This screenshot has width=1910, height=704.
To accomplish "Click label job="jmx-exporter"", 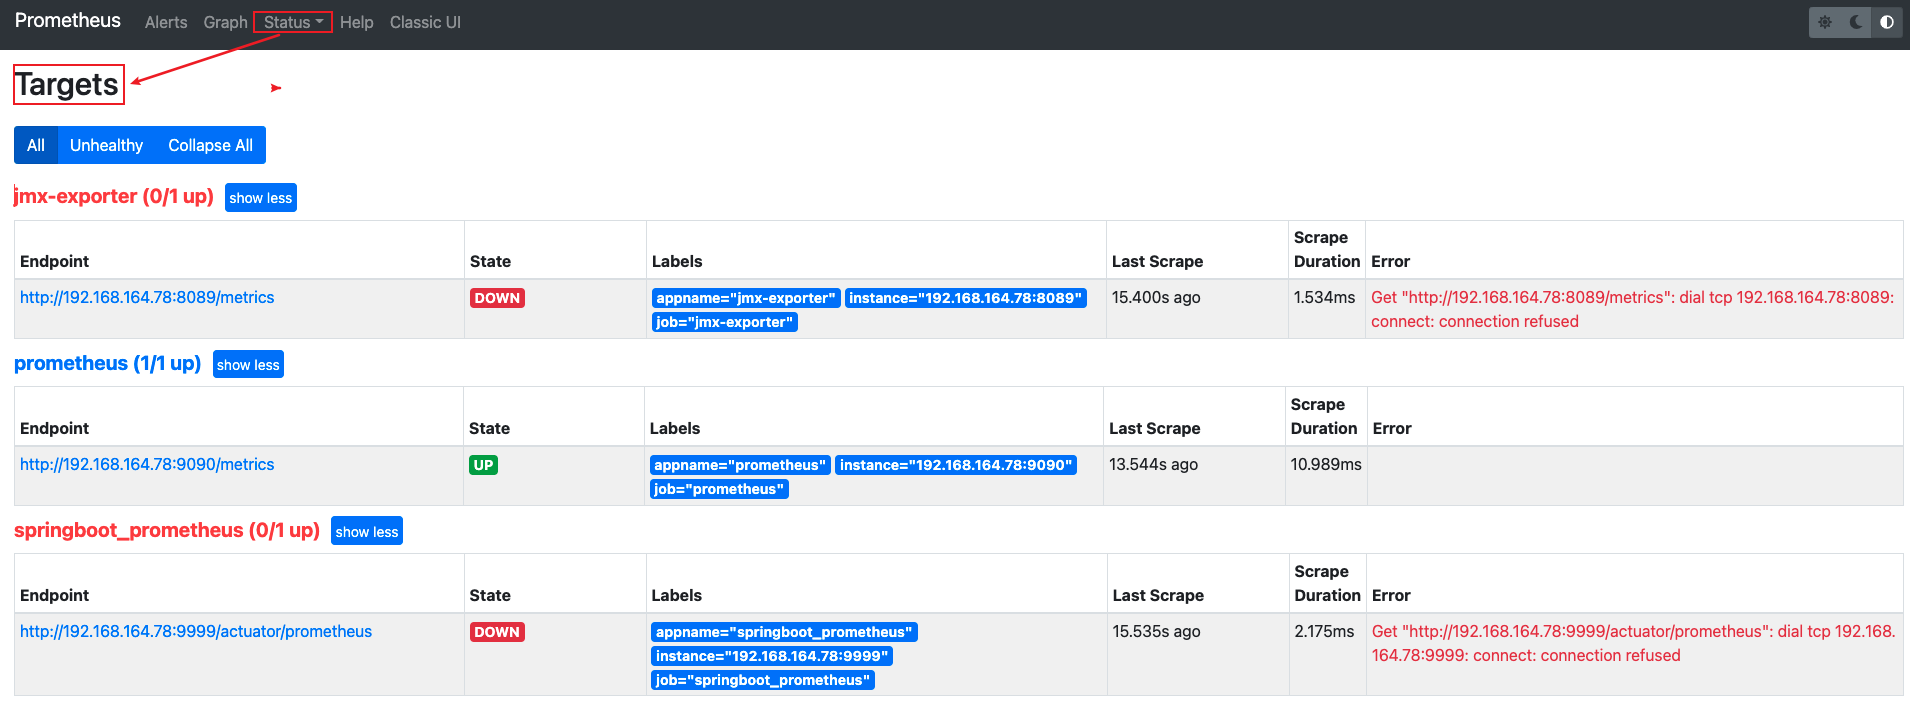I will pyautogui.click(x=725, y=322).
